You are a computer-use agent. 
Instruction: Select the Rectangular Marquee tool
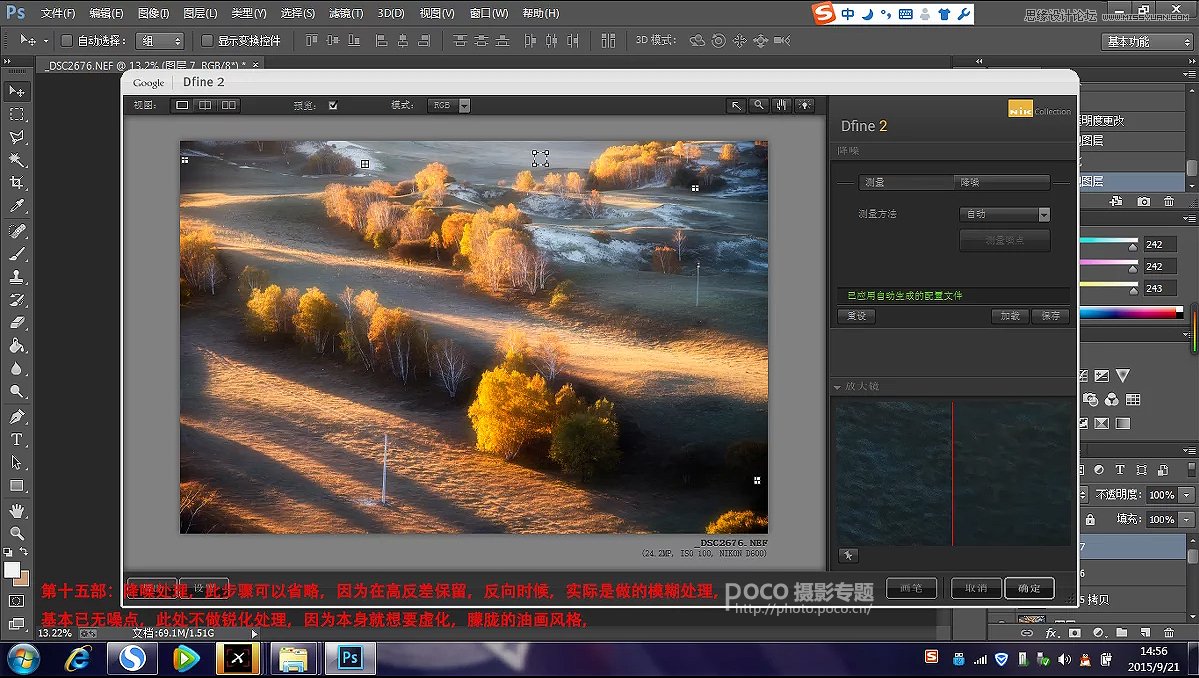(16, 114)
